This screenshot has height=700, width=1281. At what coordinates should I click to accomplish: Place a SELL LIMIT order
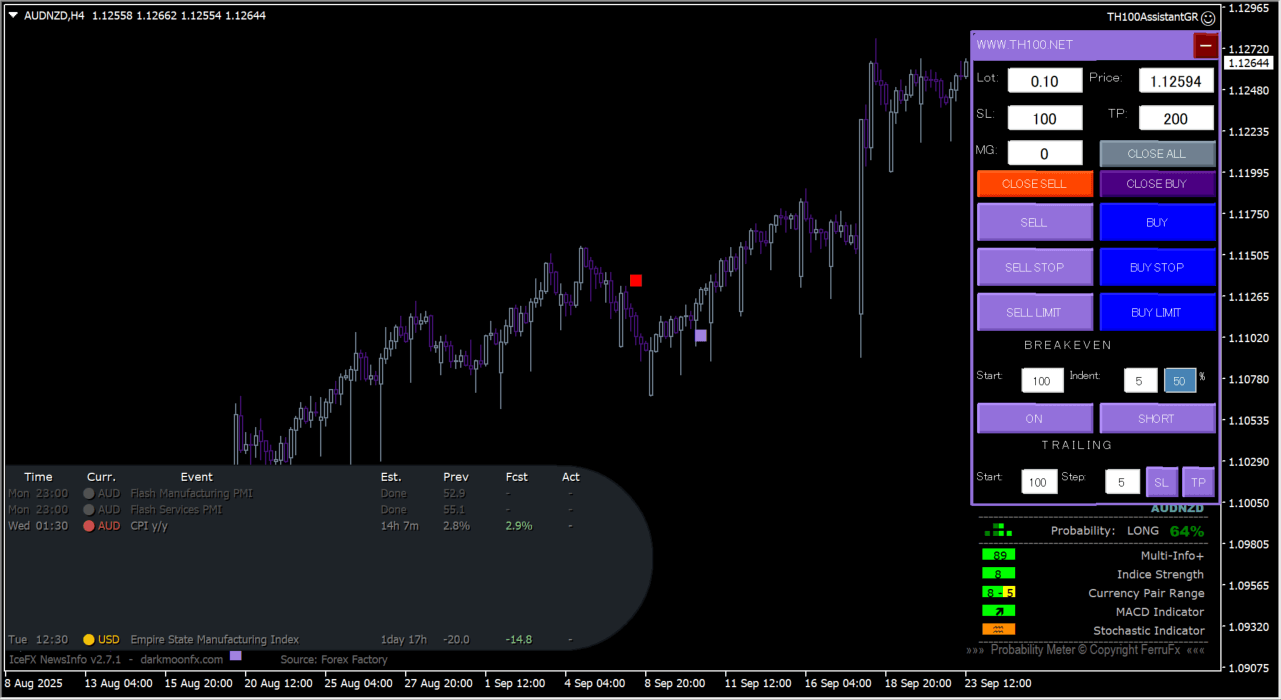(x=1034, y=312)
